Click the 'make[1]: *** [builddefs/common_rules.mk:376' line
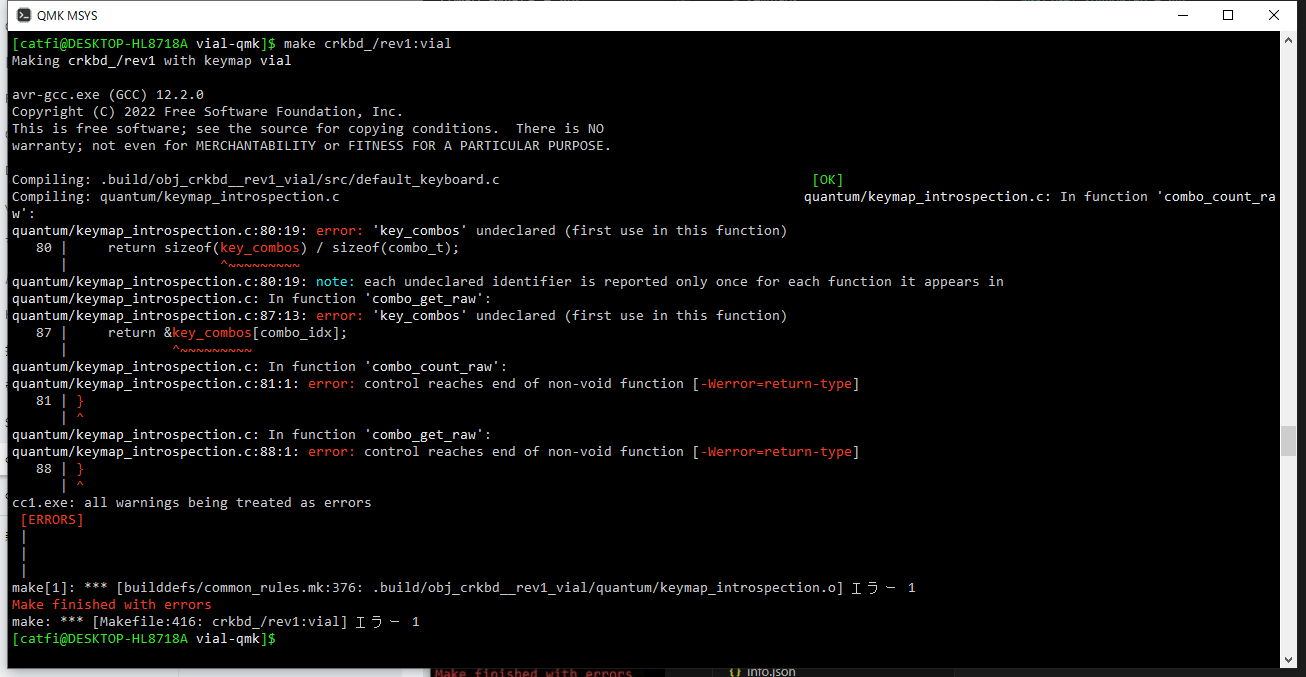 pos(464,588)
